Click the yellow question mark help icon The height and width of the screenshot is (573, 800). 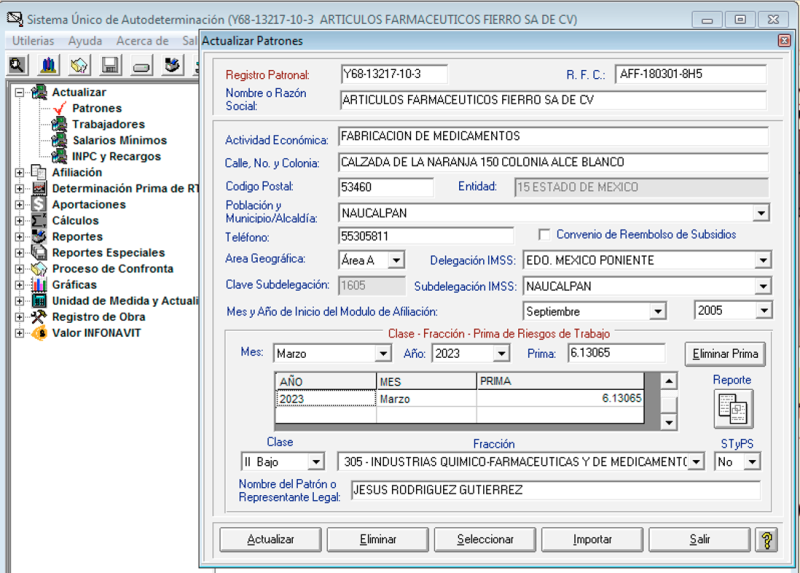pyautogui.click(x=766, y=540)
